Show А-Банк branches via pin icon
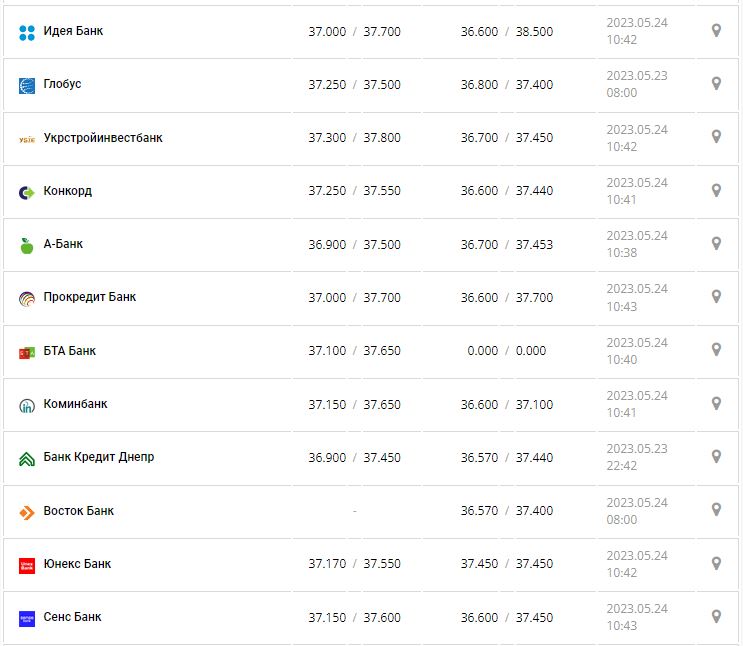Image resolution: width=743 pixels, height=646 pixels. coord(716,243)
